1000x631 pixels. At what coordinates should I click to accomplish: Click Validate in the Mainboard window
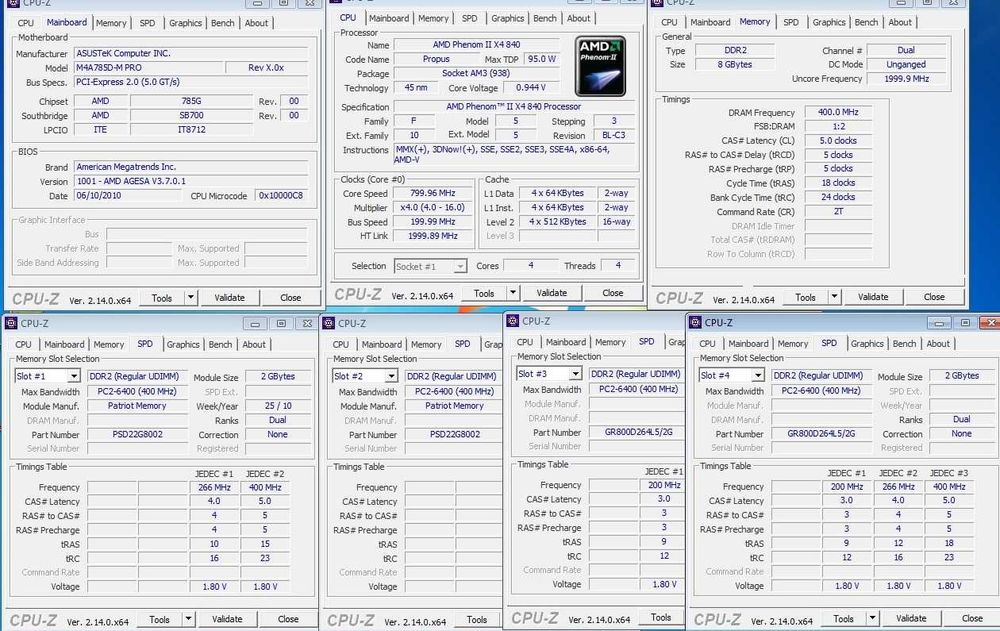point(230,298)
